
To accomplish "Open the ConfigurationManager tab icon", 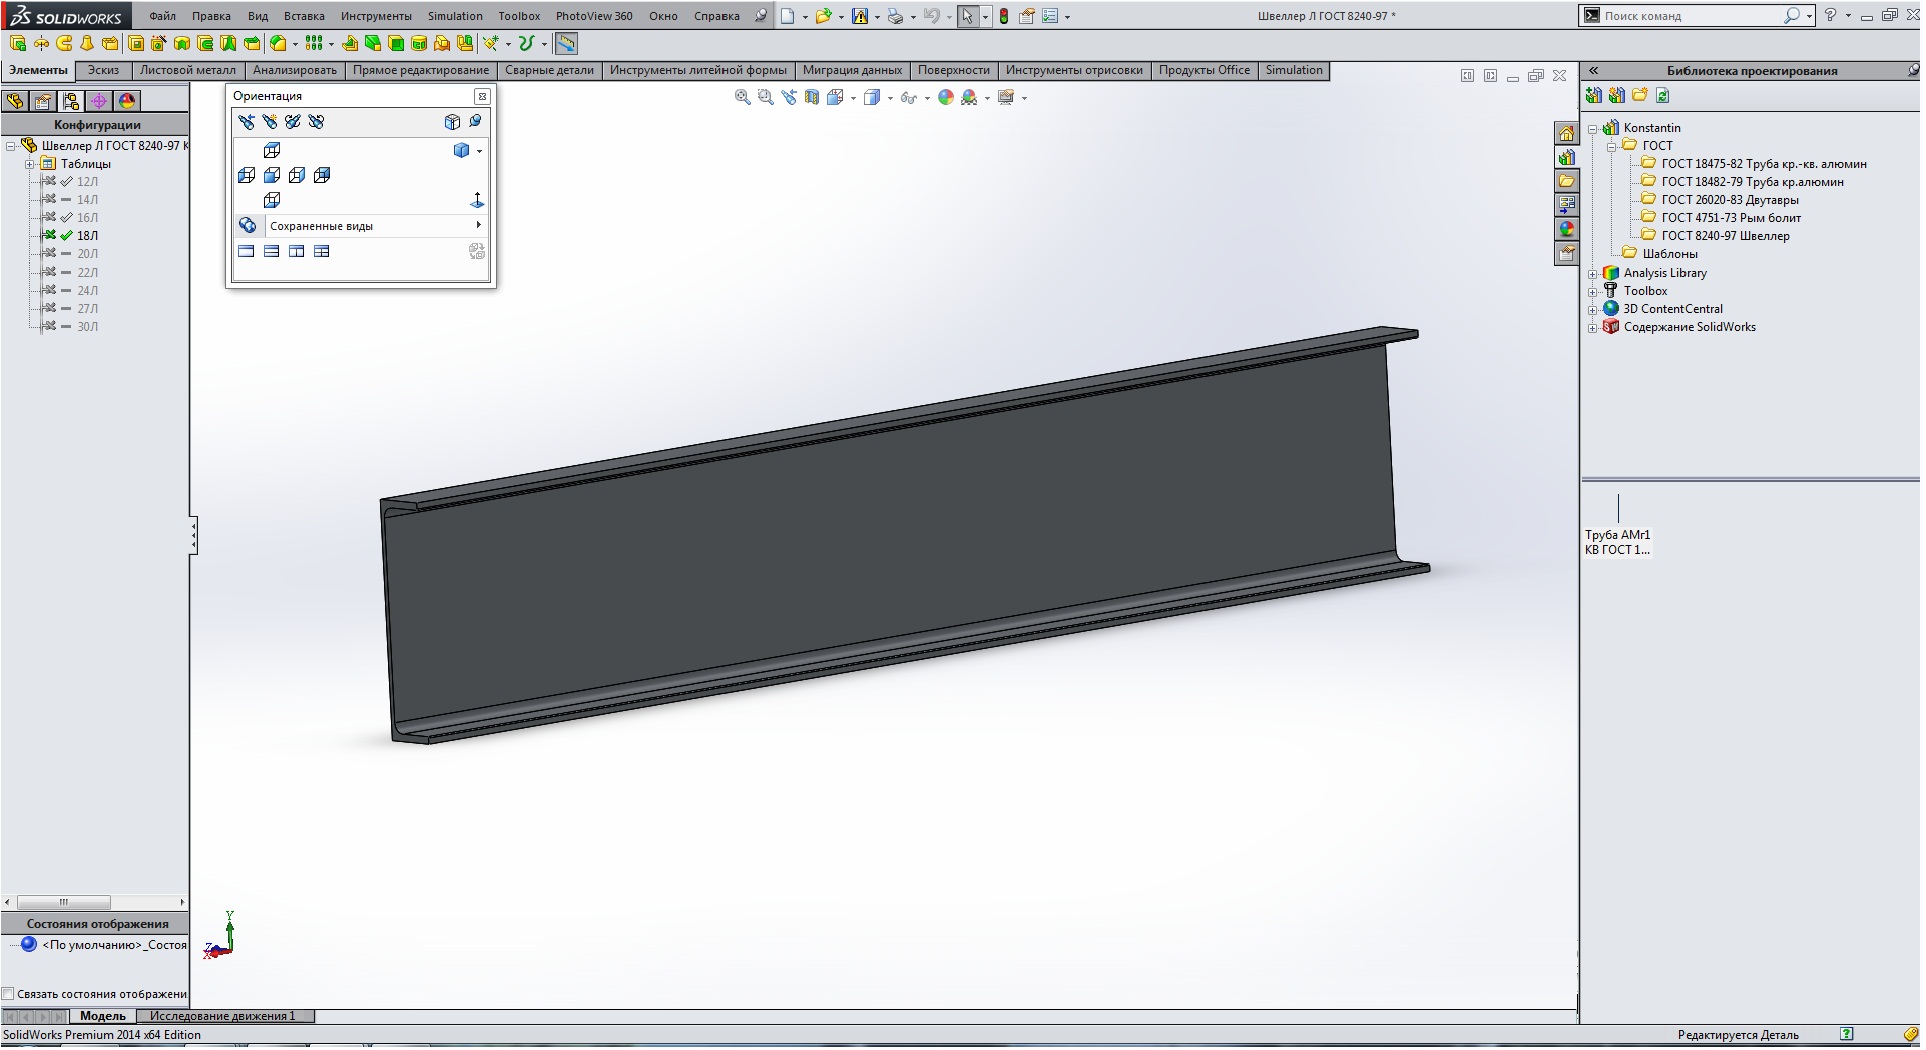I will click(70, 101).
